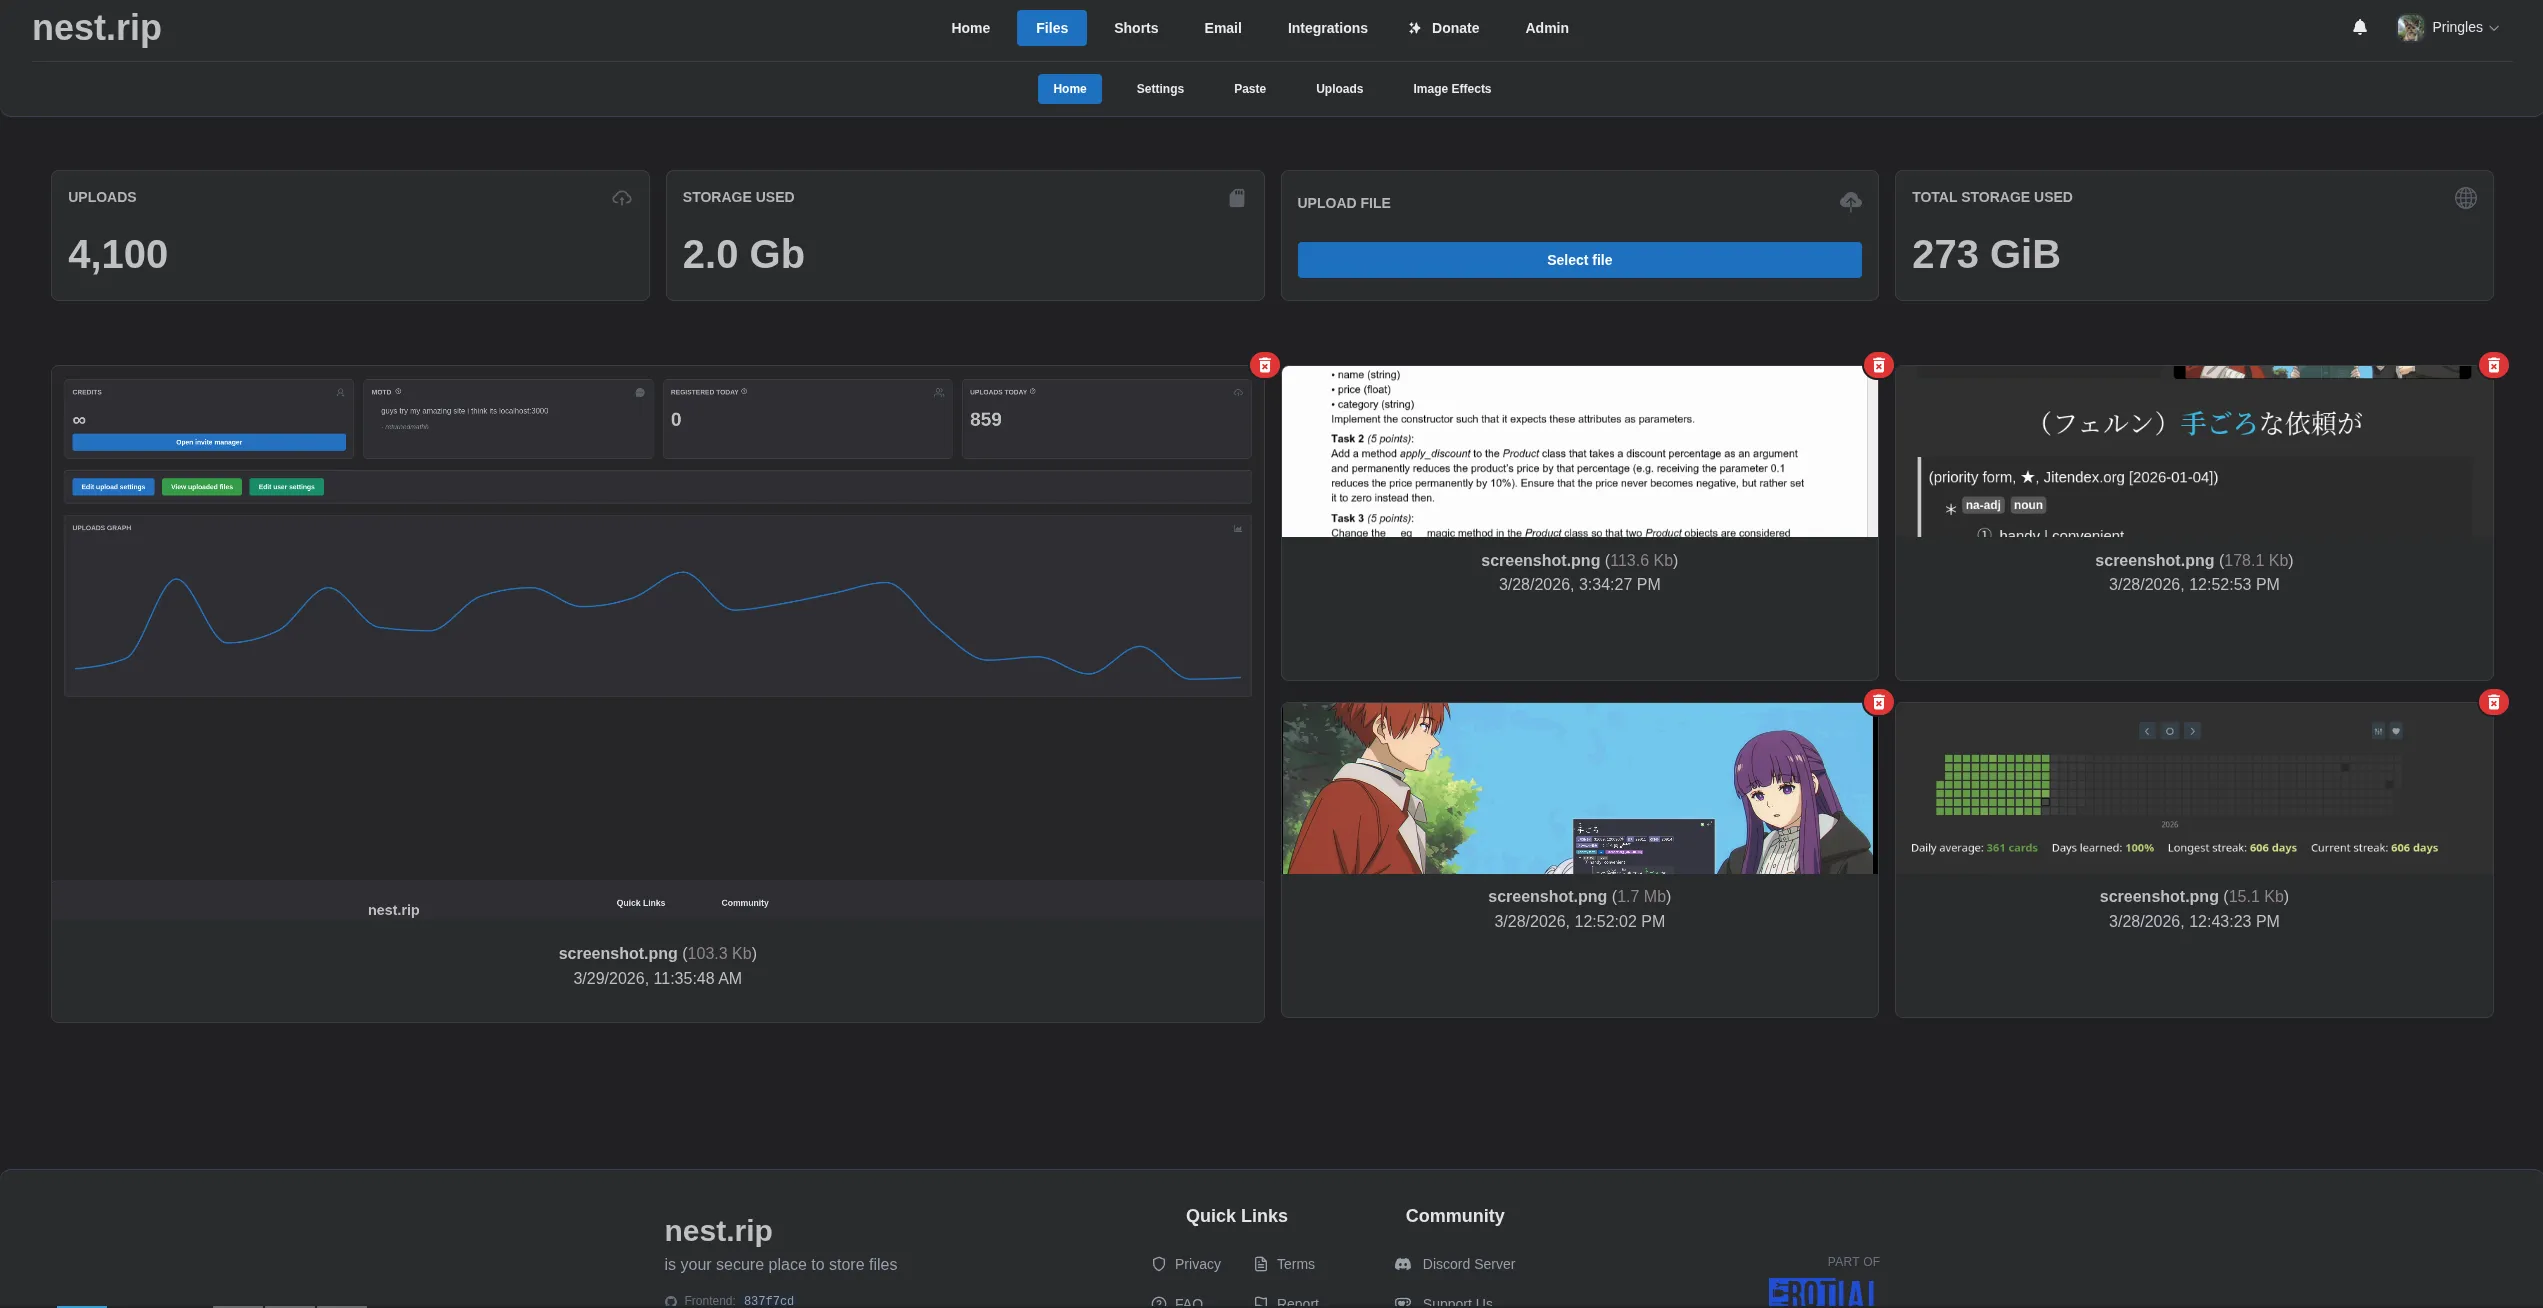
Task: Open the Terms page
Action: [x=1295, y=1264]
